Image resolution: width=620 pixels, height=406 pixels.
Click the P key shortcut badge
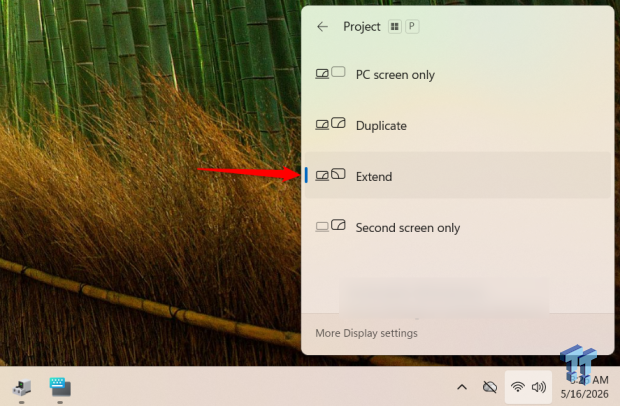click(x=412, y=26)
